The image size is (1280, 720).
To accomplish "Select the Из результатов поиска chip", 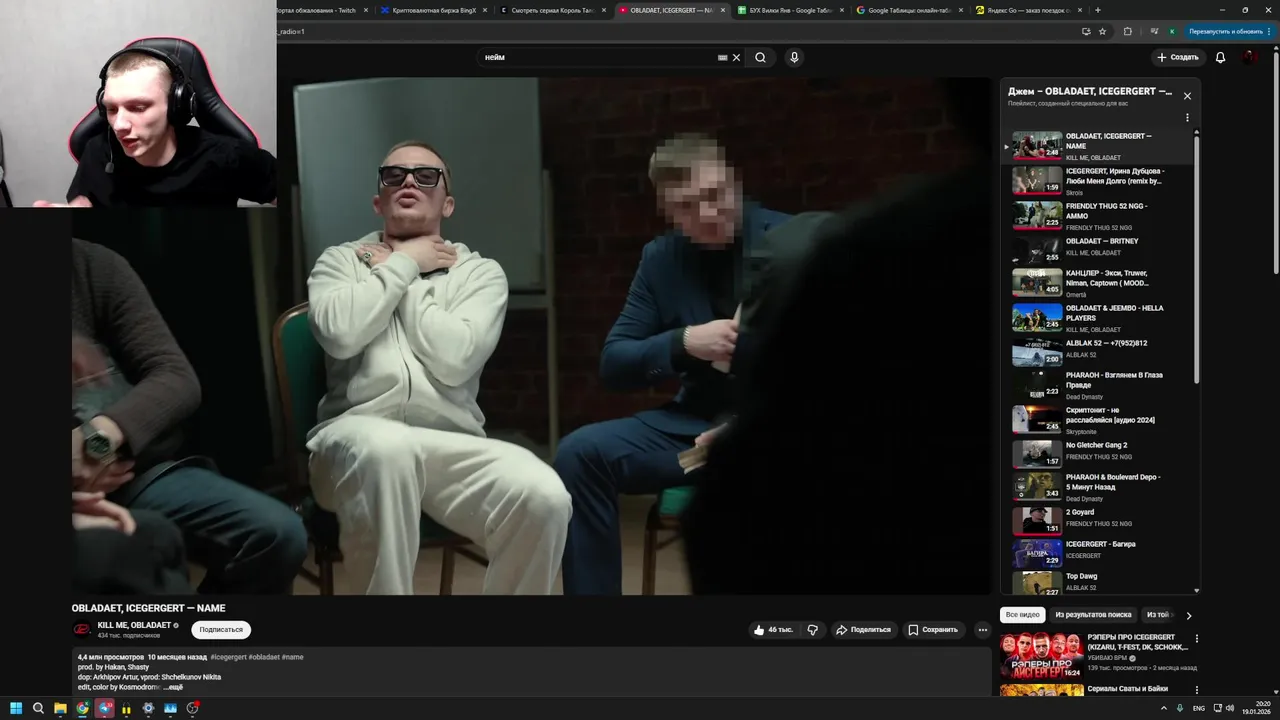I will 1093,615.
